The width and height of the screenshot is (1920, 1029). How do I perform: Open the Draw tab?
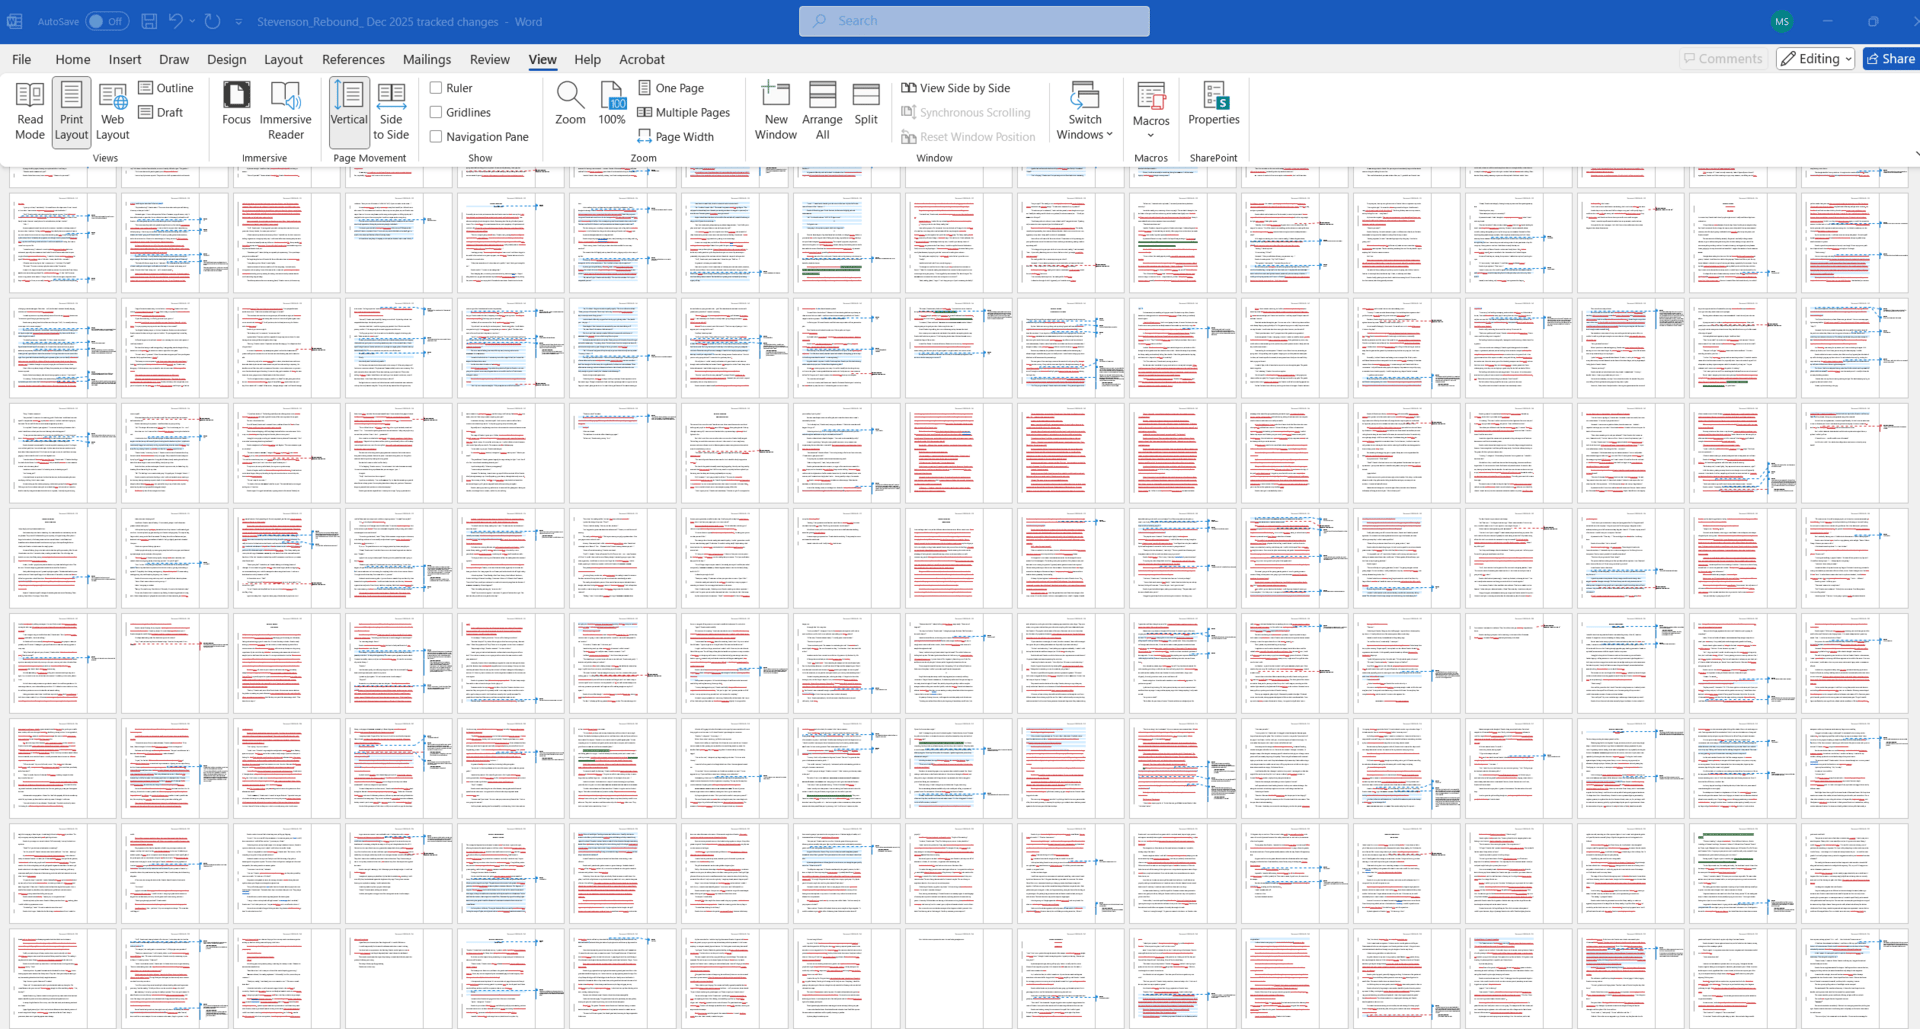click(x=174, y=59)
